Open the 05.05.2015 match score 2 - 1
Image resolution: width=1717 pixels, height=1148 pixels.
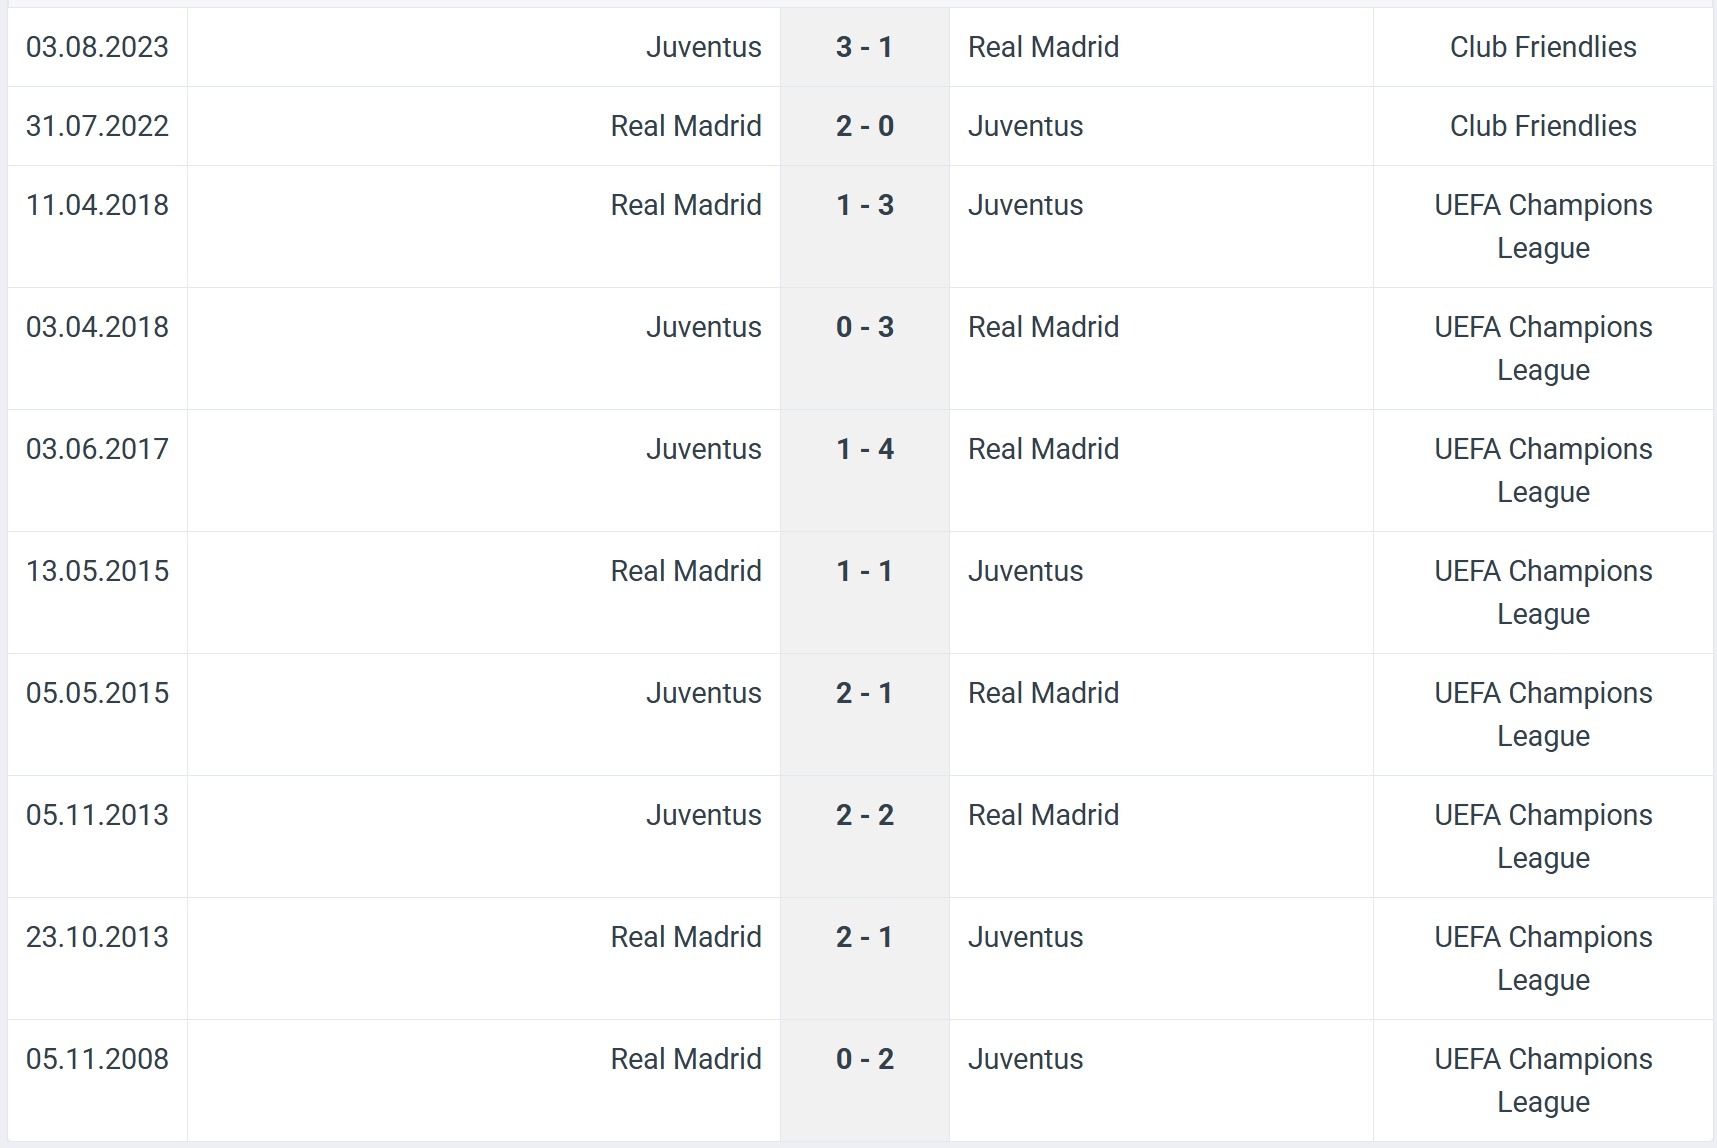point(864,693)
